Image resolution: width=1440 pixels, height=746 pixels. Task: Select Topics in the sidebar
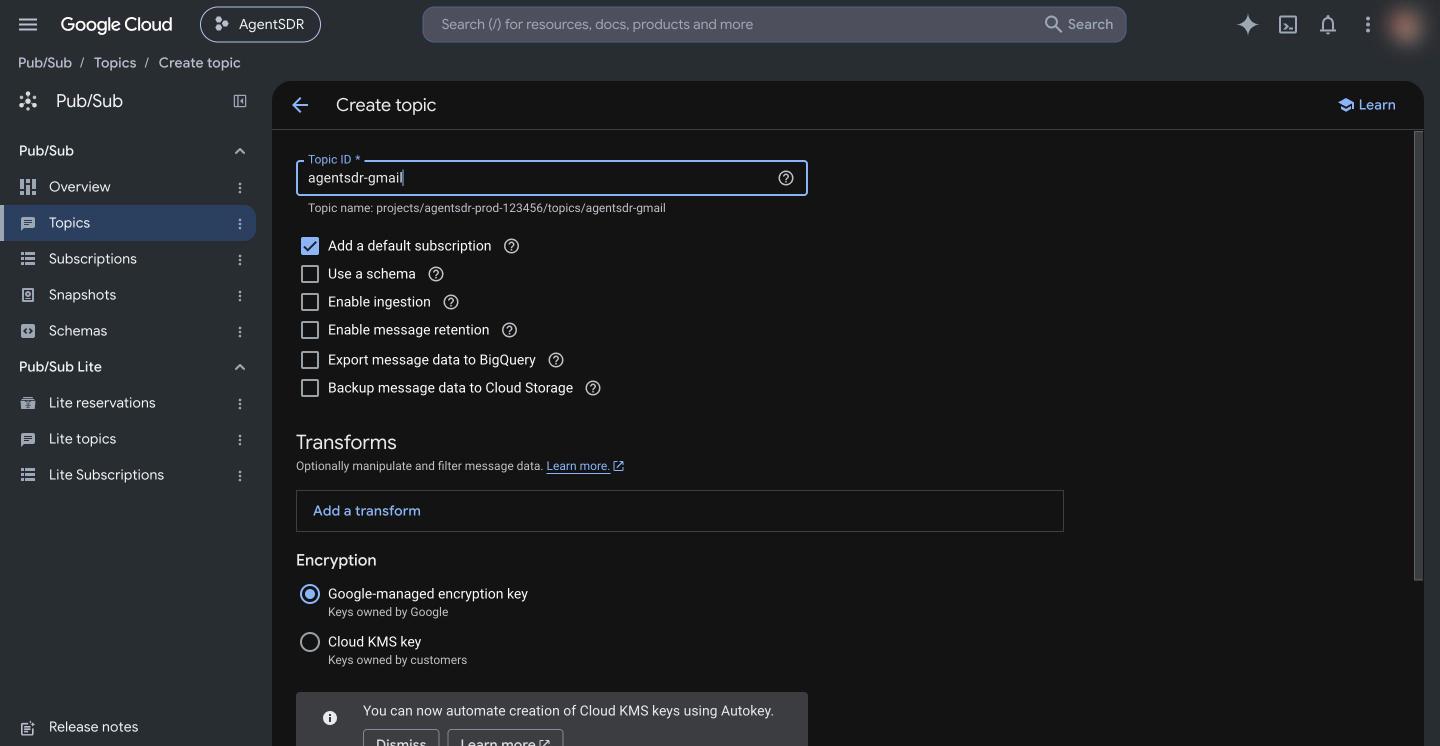pyautogui.click(x=128, y=223)
